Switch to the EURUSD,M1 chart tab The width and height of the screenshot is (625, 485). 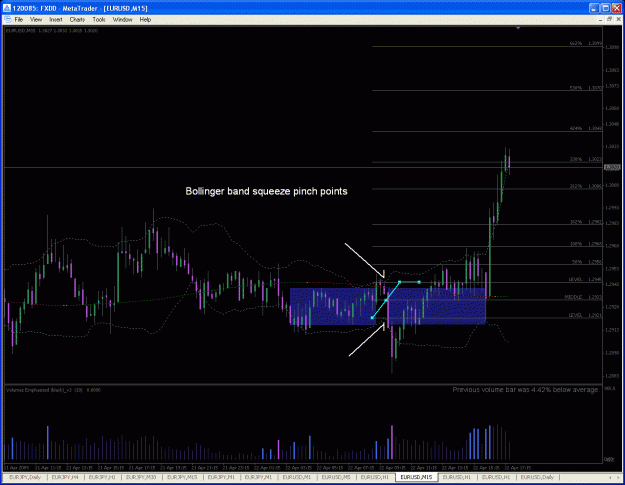tap(297, 477)
